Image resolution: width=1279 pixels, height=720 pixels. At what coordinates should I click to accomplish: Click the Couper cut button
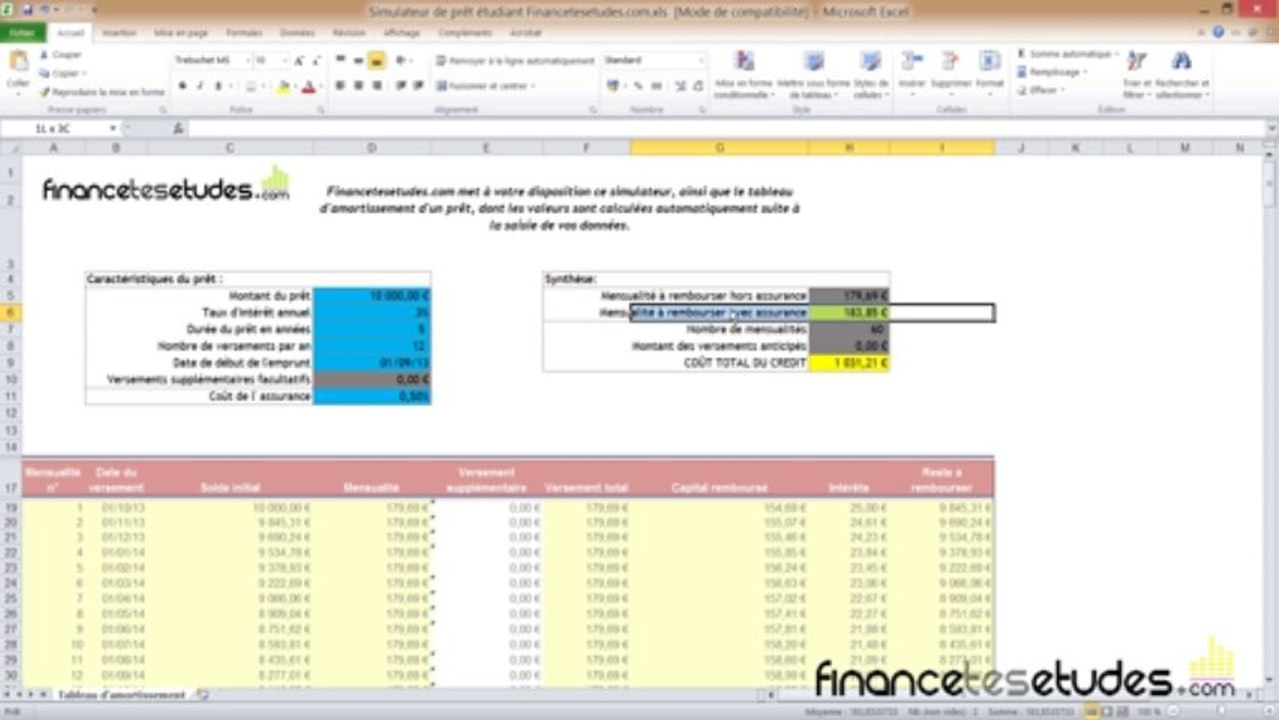(x=60, y=55)
